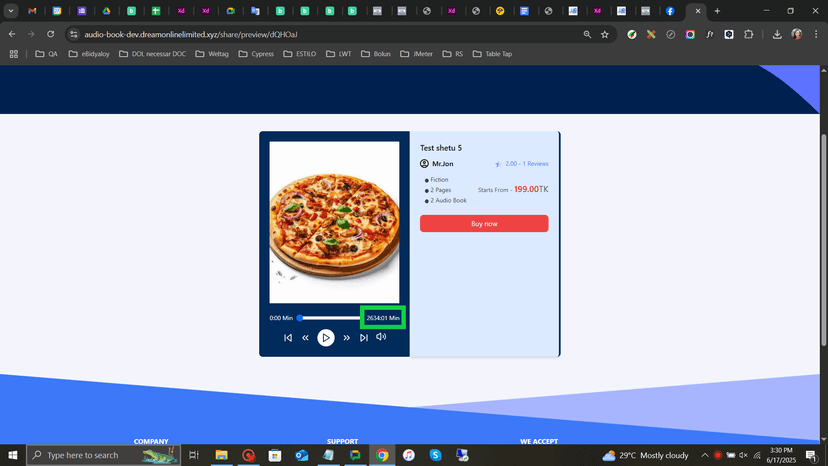Open the Chrome tab search dropdown
This screenshot has width=828, height=466.
[x=10, y=11]
